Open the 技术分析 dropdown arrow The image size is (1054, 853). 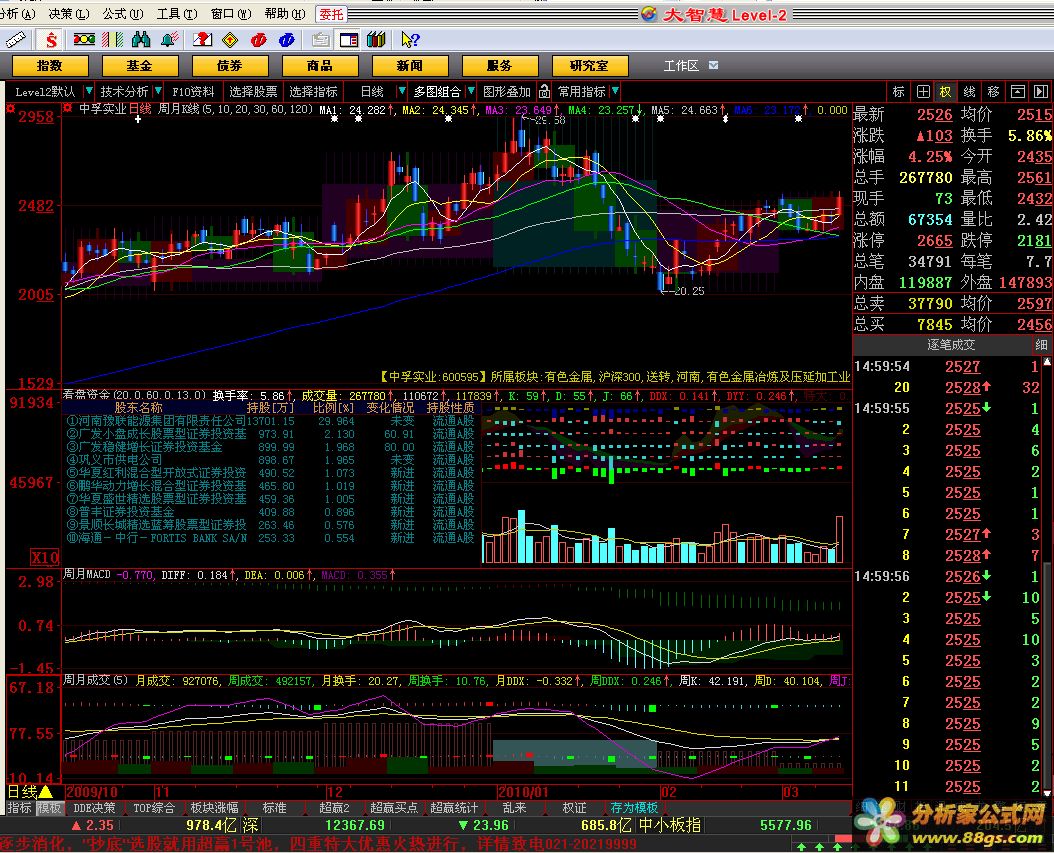coord(158,91)
